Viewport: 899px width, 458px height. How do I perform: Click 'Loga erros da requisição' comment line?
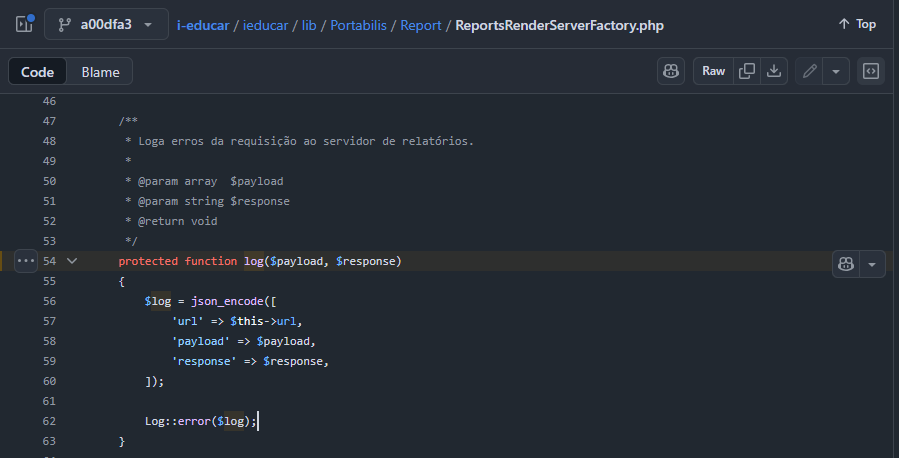(x=299, y=141)
